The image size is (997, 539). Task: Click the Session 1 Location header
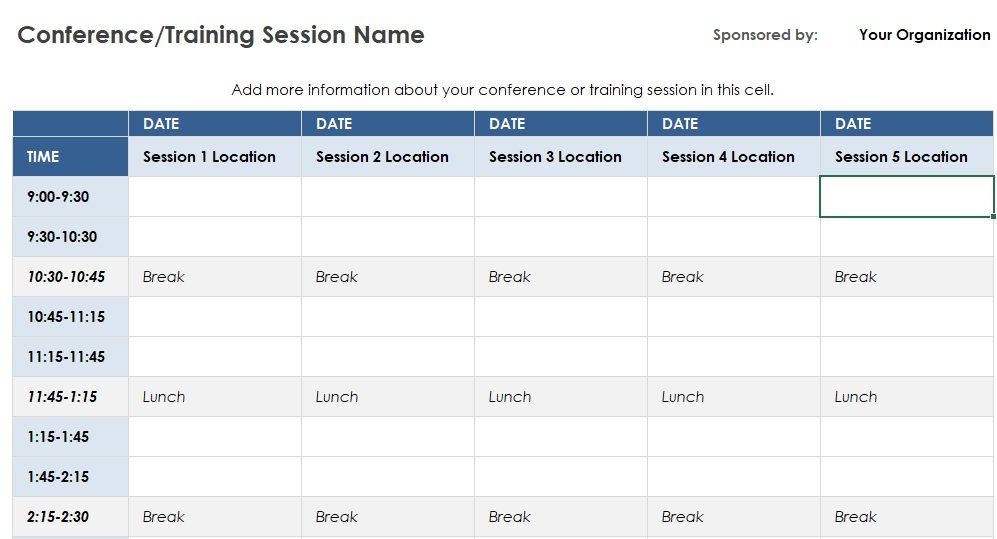[x=215, y=156]
